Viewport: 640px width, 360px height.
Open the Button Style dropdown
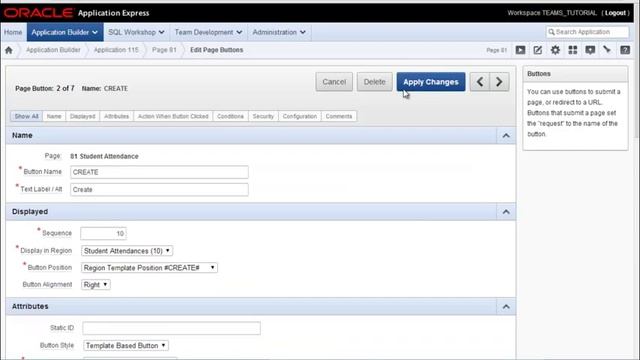pos(126,345)
